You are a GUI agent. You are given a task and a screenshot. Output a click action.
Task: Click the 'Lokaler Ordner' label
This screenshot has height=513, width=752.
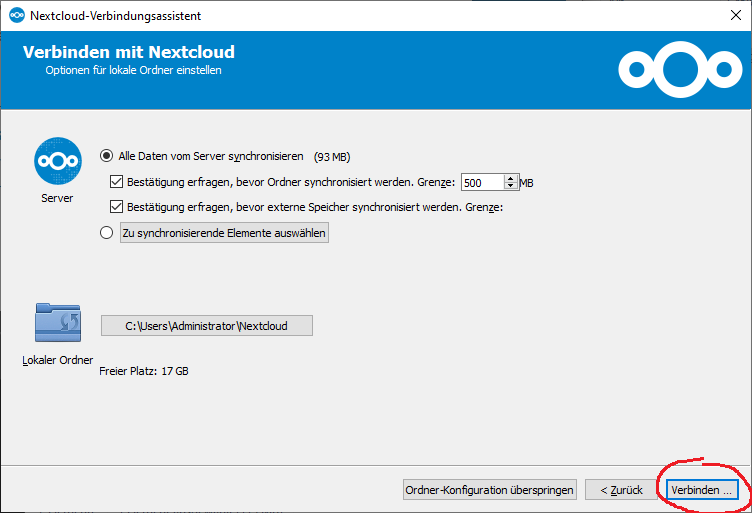click(x=58, y=360)
